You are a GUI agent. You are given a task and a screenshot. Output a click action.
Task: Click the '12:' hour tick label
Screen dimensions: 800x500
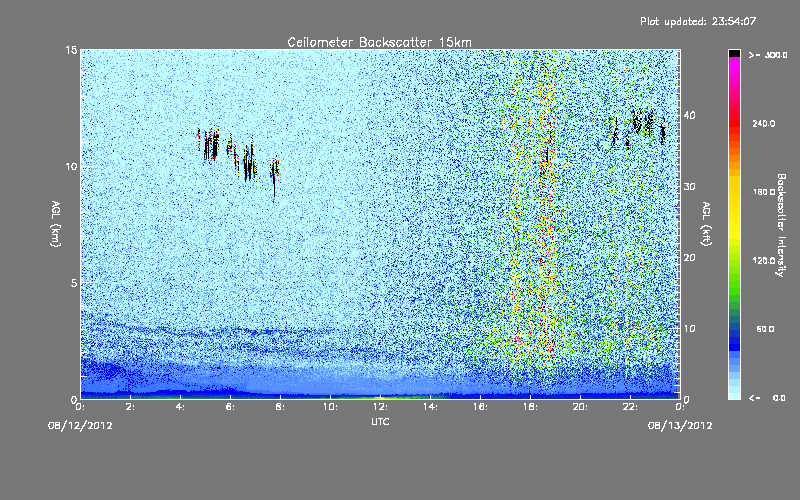tap(380, 407)
